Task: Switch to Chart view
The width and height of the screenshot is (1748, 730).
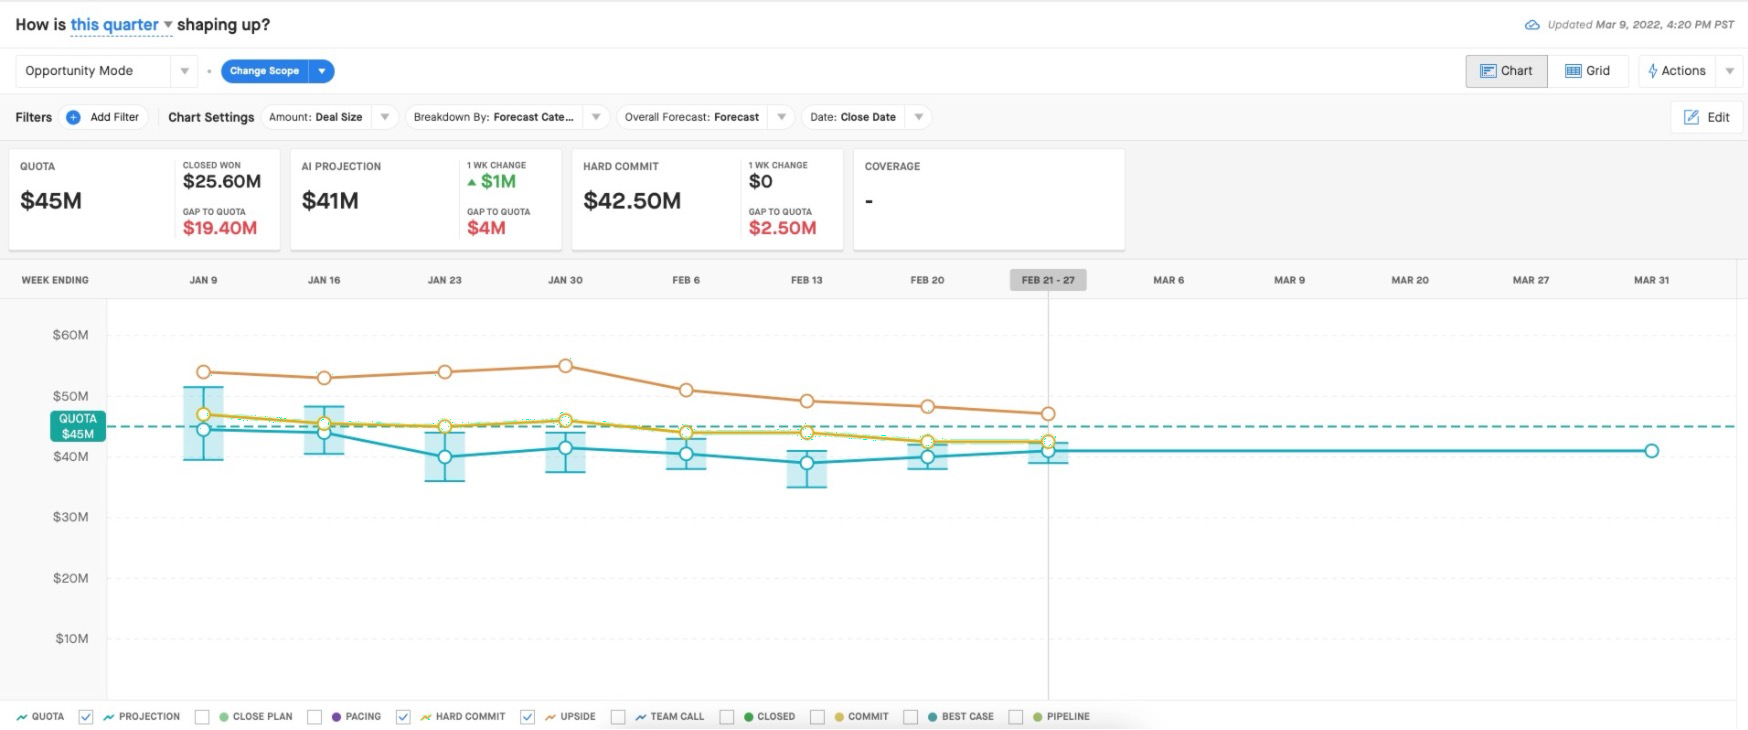Action: 1506,71
